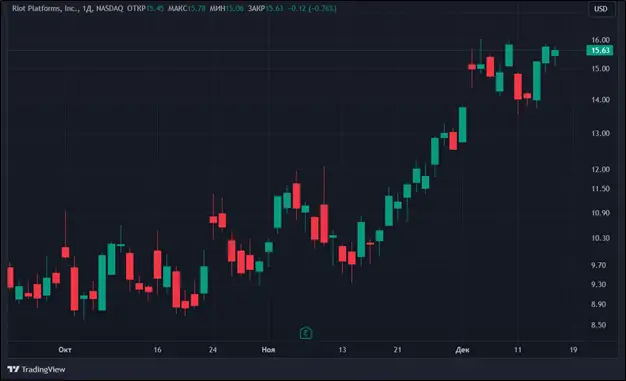Click the 11 date label on time axis

click(x=518, y=350)
